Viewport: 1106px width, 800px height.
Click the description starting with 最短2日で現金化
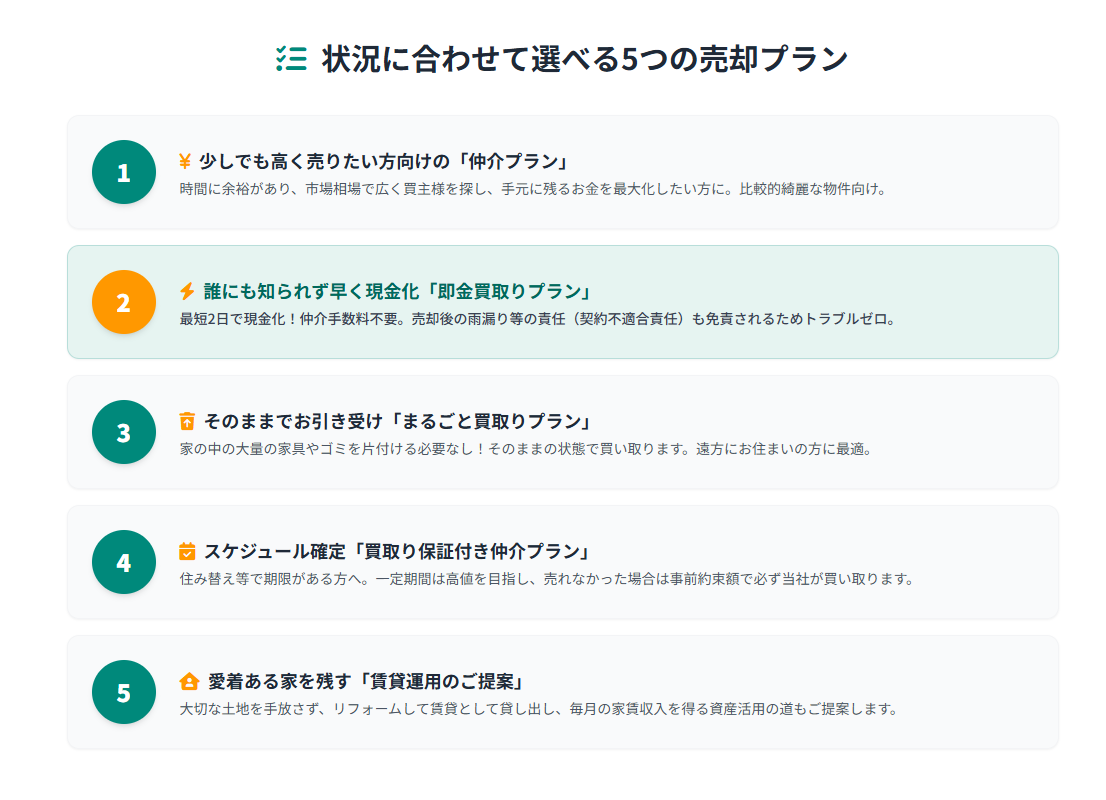point(537,320)
